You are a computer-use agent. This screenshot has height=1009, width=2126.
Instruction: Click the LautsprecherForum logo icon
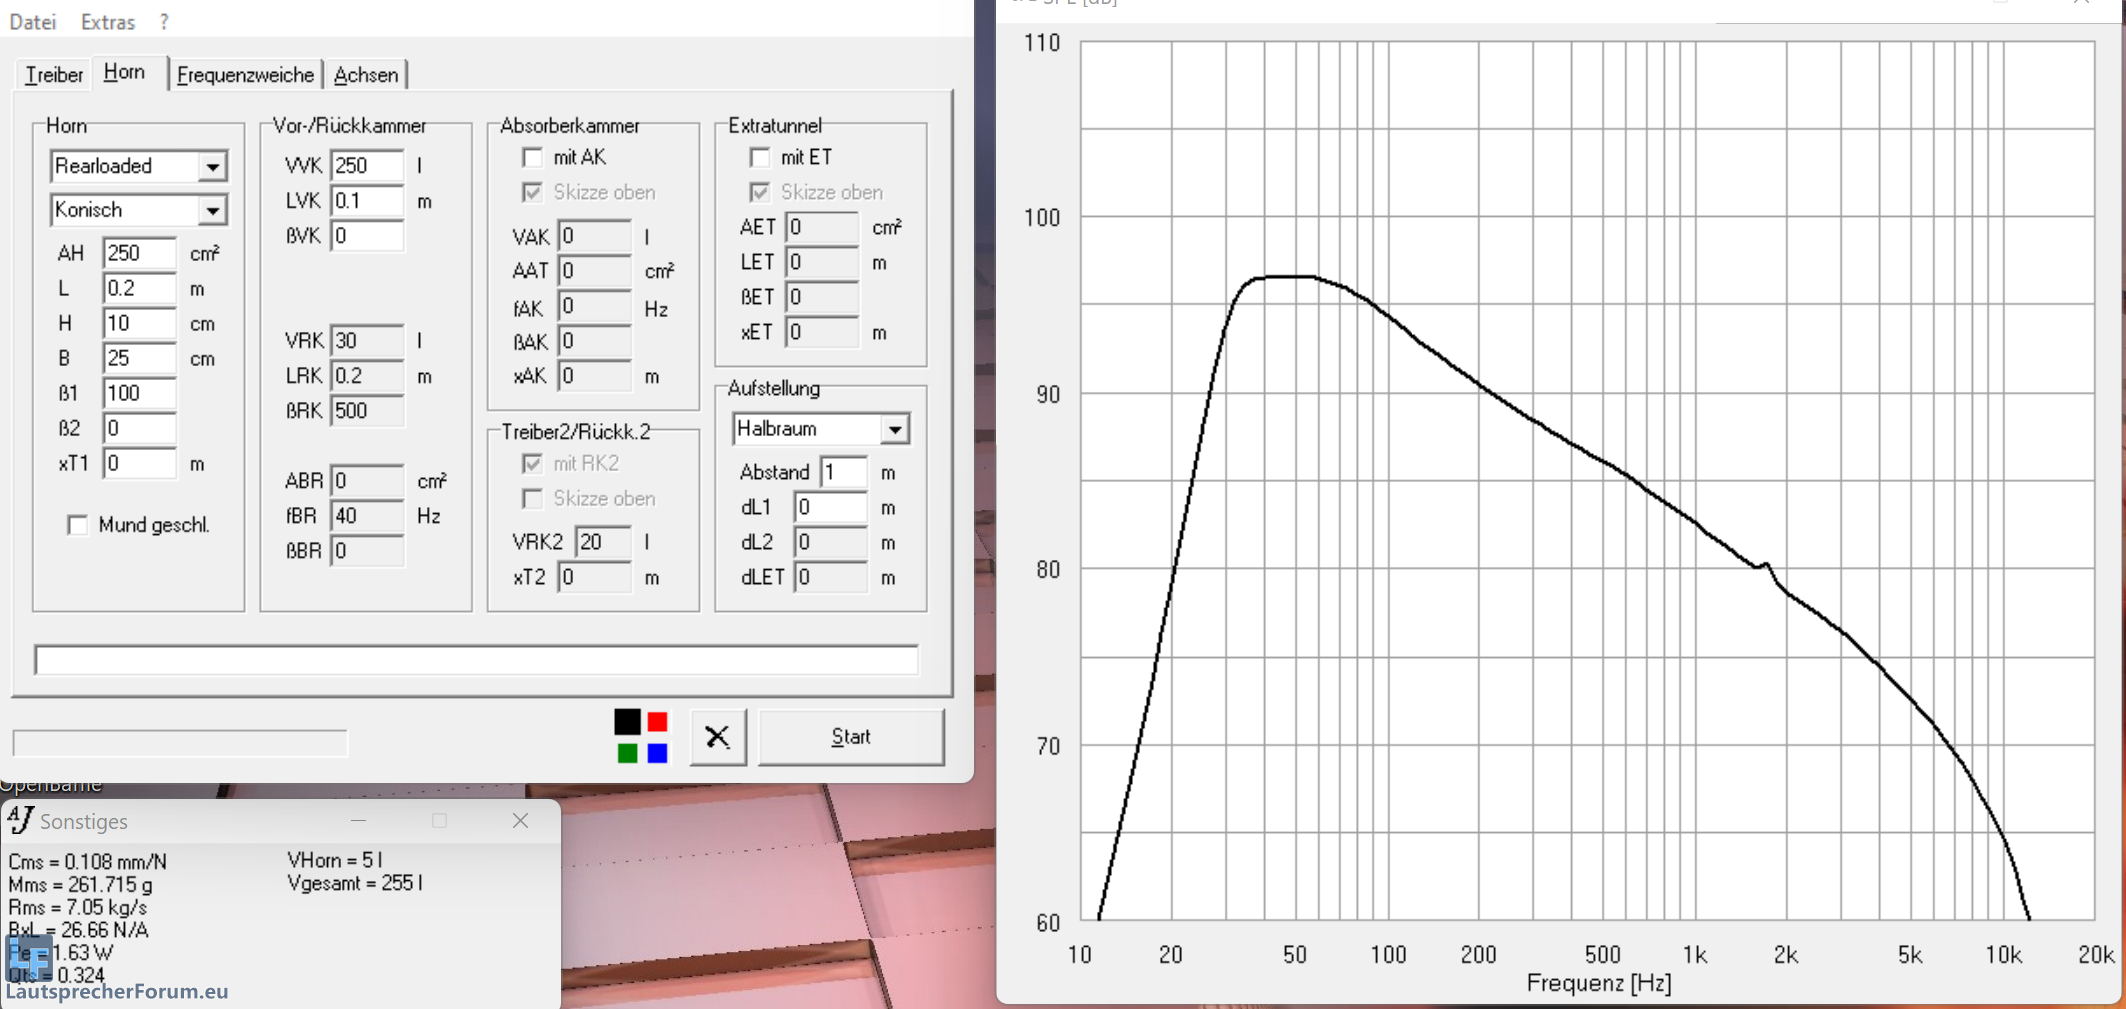[28, 958]
